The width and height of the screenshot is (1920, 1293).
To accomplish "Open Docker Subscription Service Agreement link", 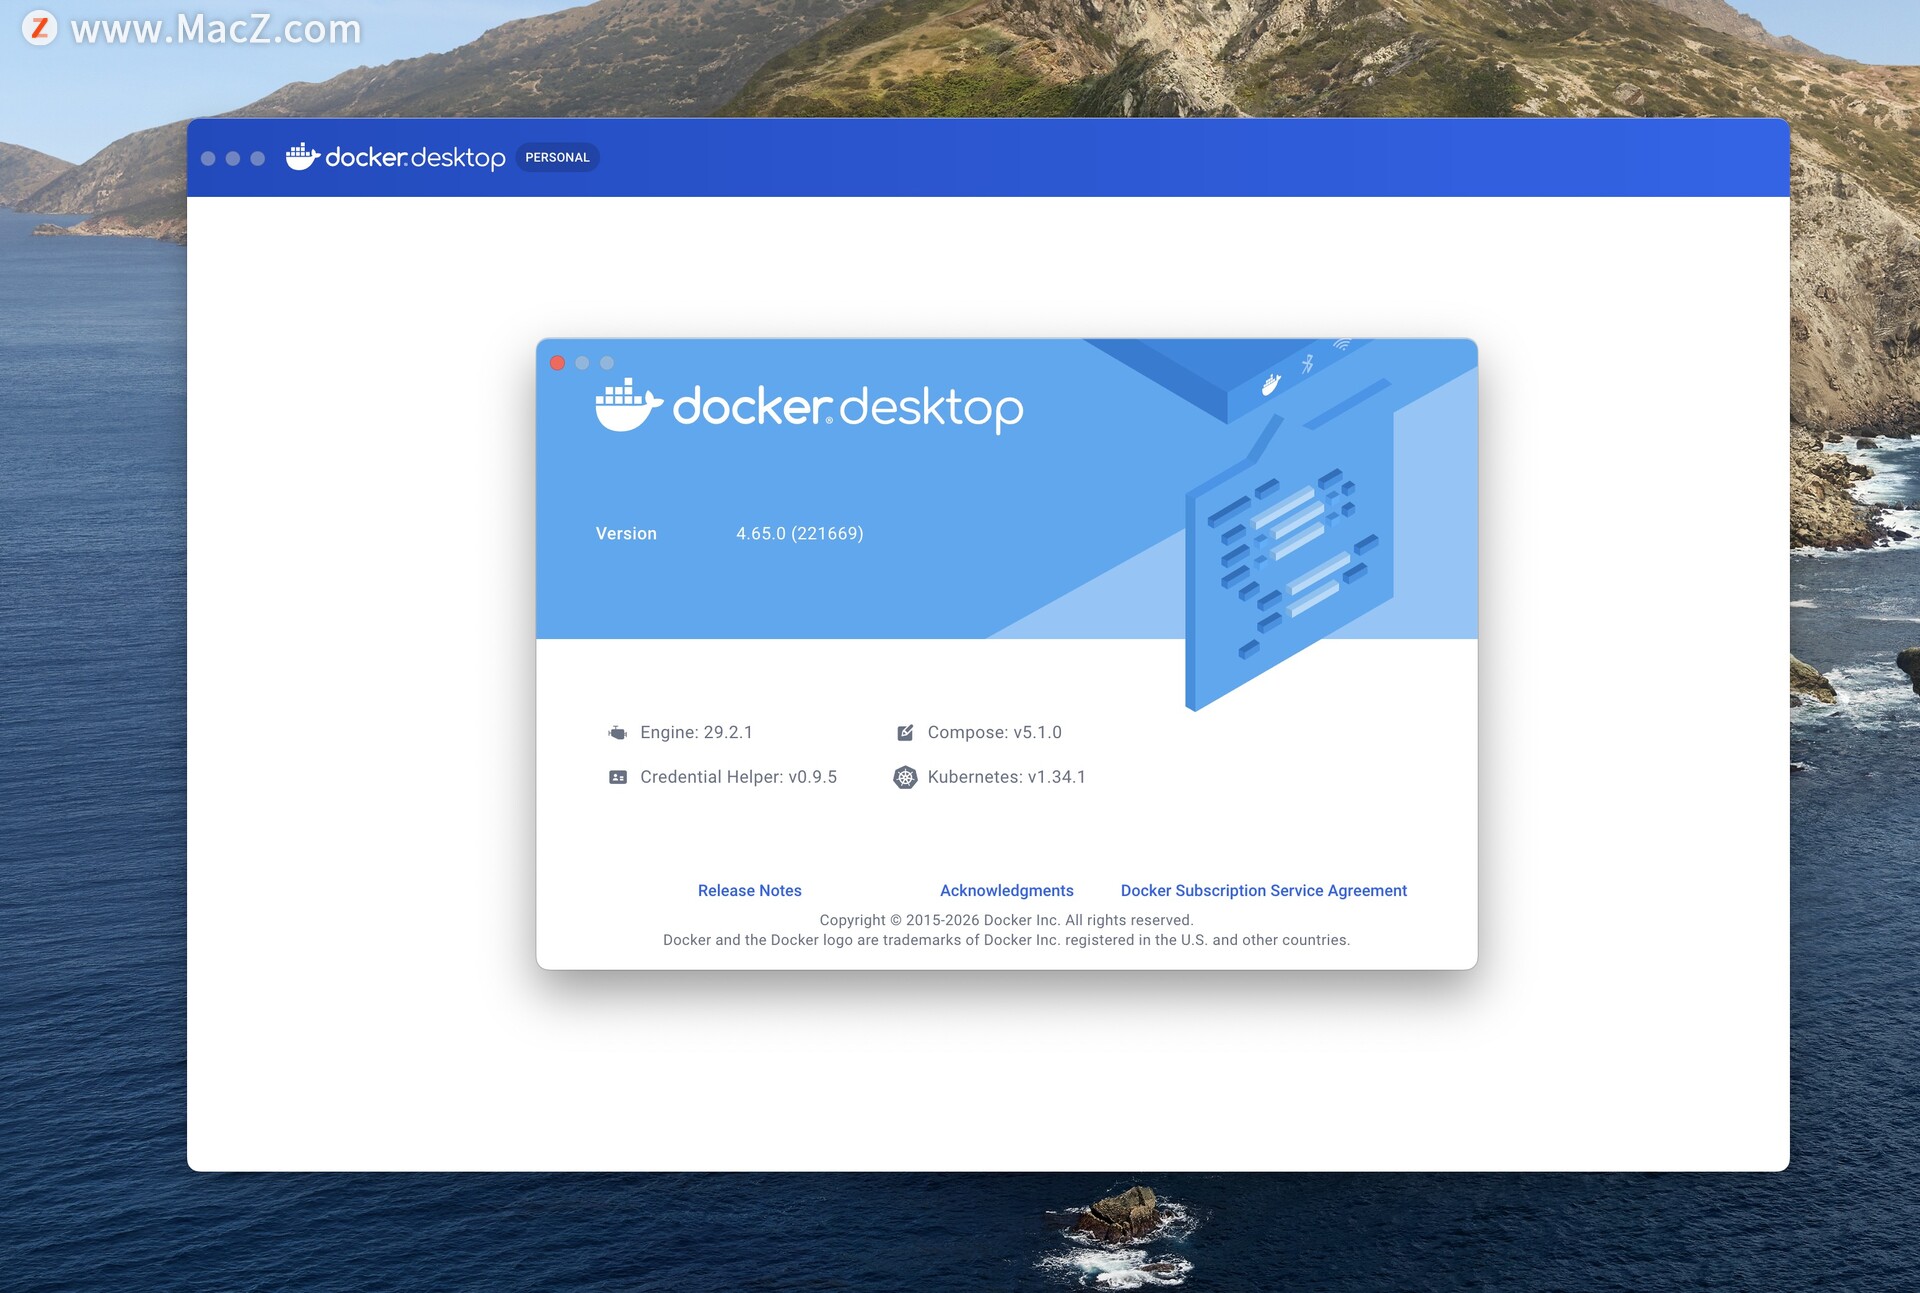I will [1263, 890].
